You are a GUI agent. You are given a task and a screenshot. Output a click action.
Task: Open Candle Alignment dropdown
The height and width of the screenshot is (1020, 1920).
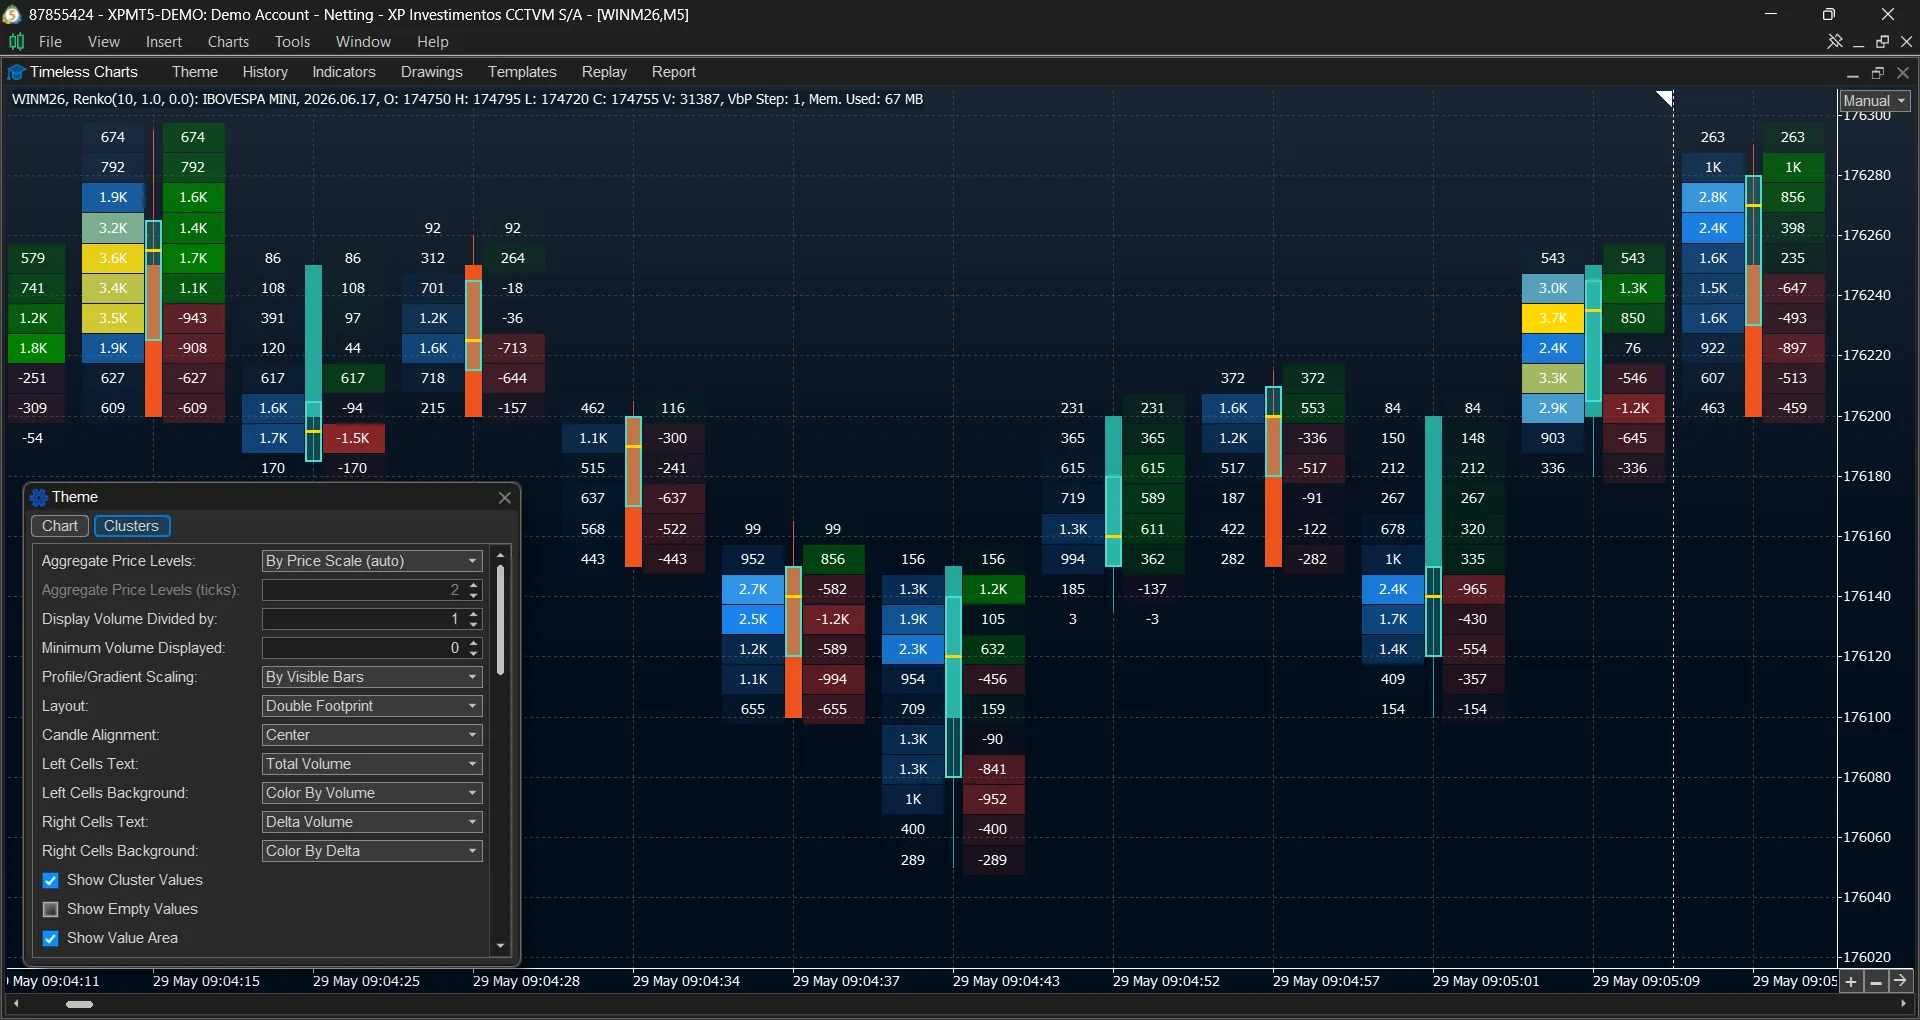(x=372, y=735)
